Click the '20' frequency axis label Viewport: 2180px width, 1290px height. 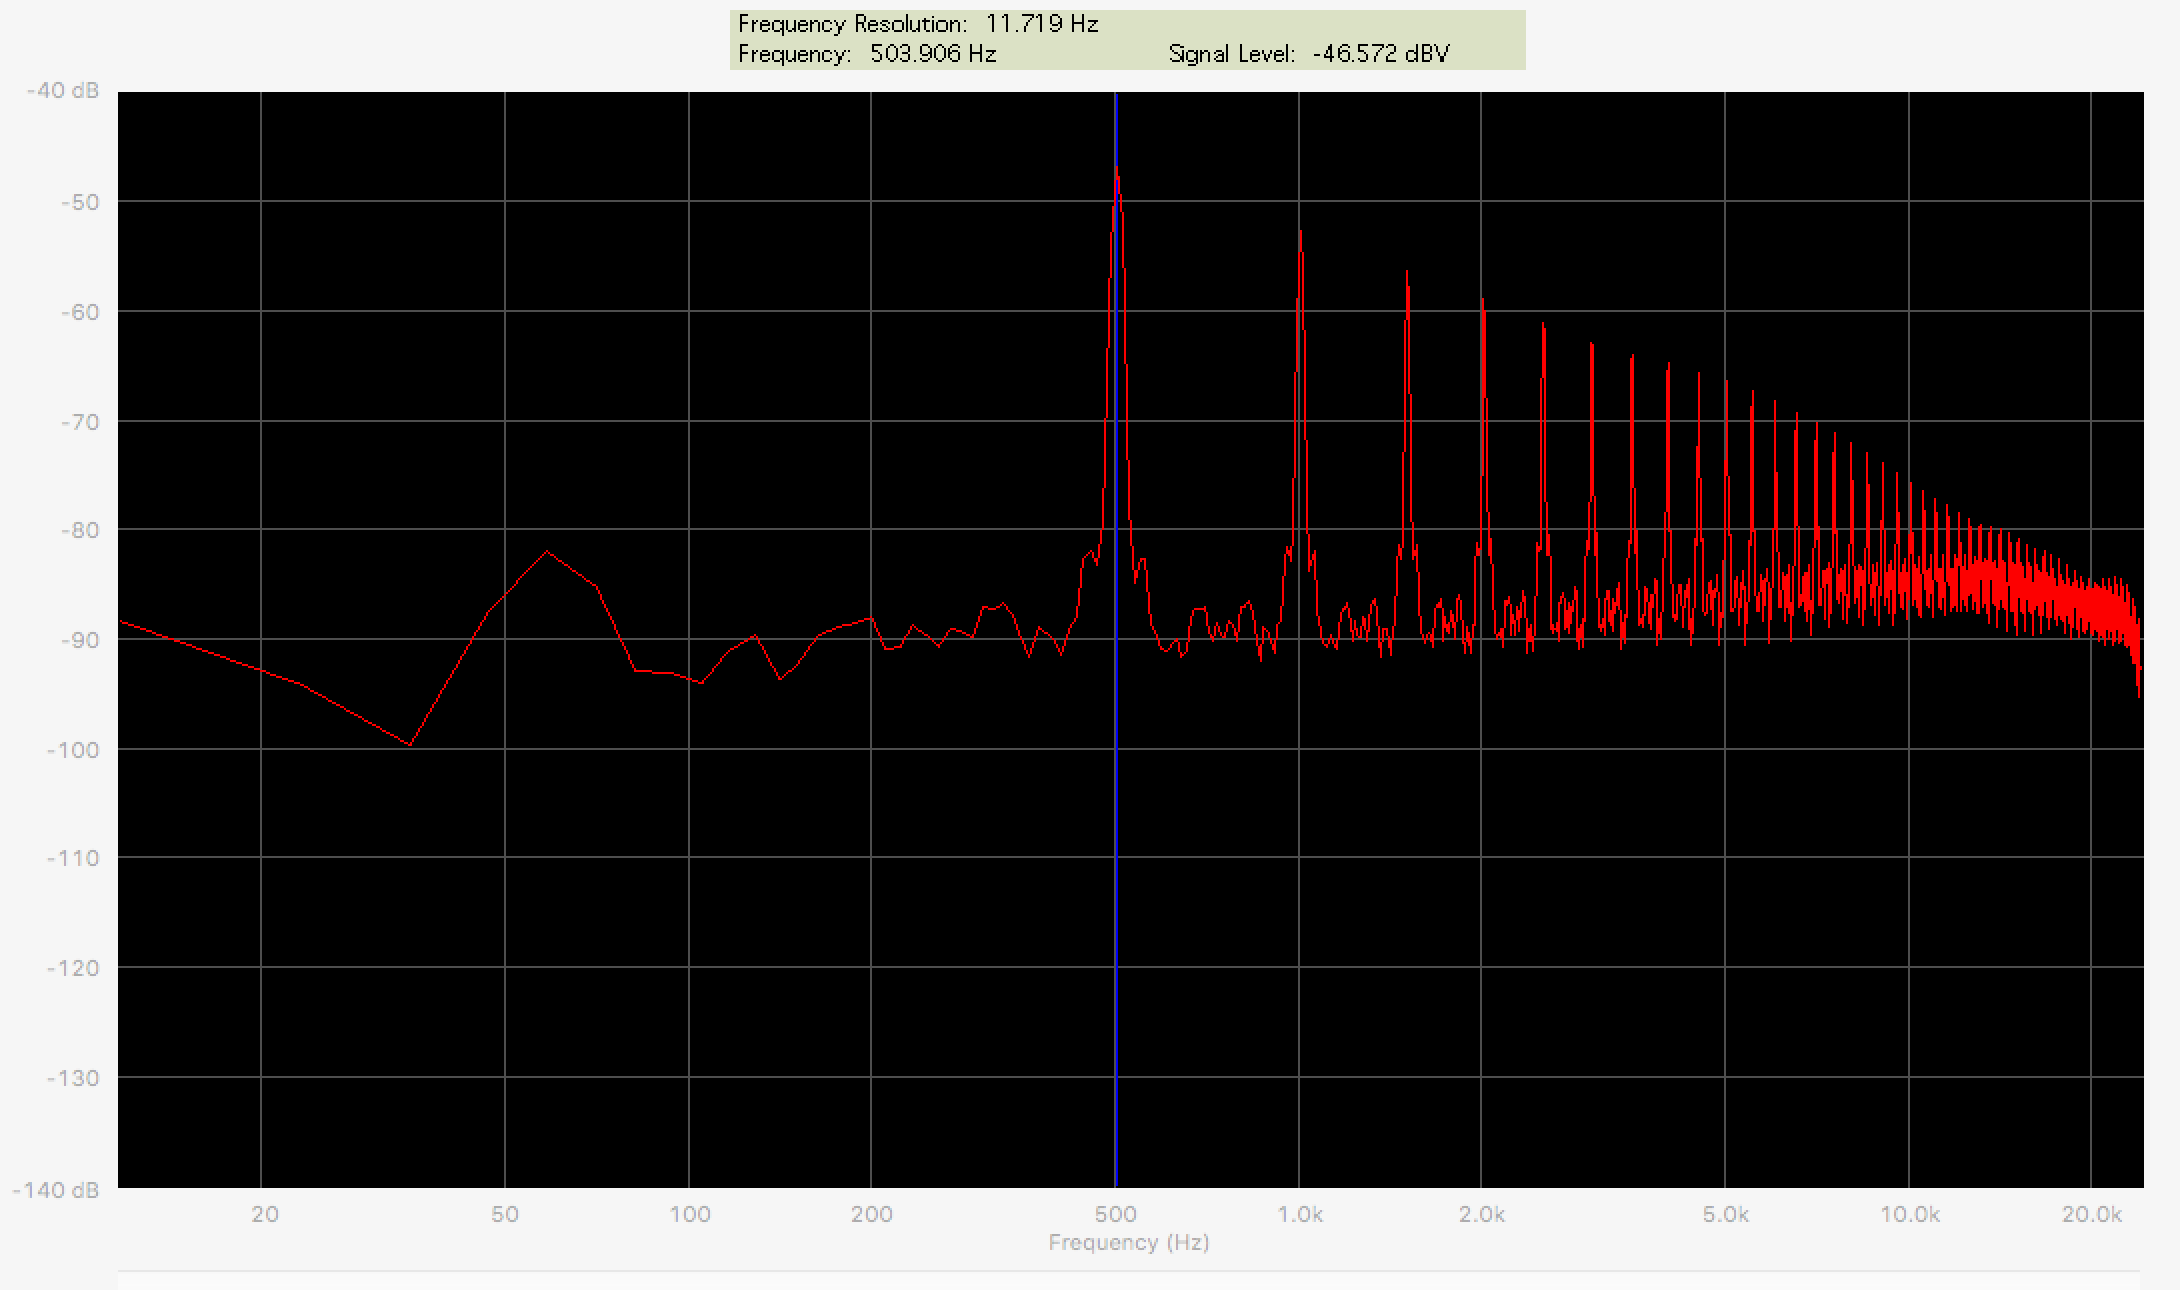click(x=264, y=1214)
